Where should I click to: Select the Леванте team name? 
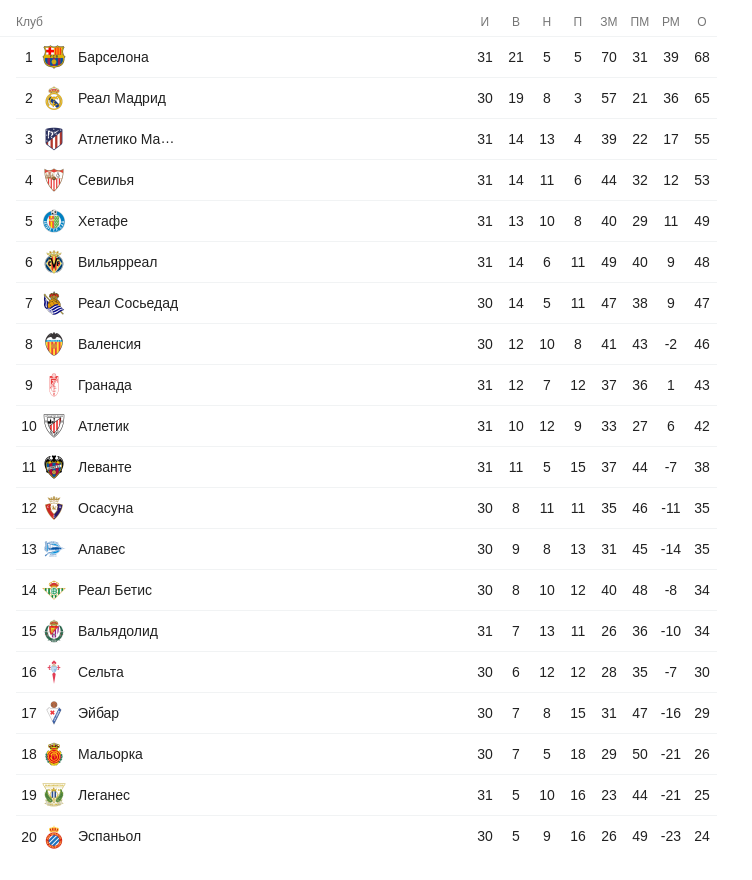[105, 467]
